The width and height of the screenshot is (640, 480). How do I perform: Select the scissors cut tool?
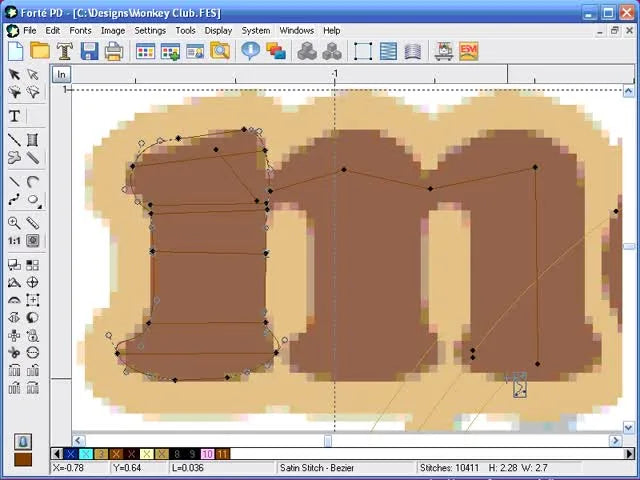pyautogui.click(x=14, y=353)
